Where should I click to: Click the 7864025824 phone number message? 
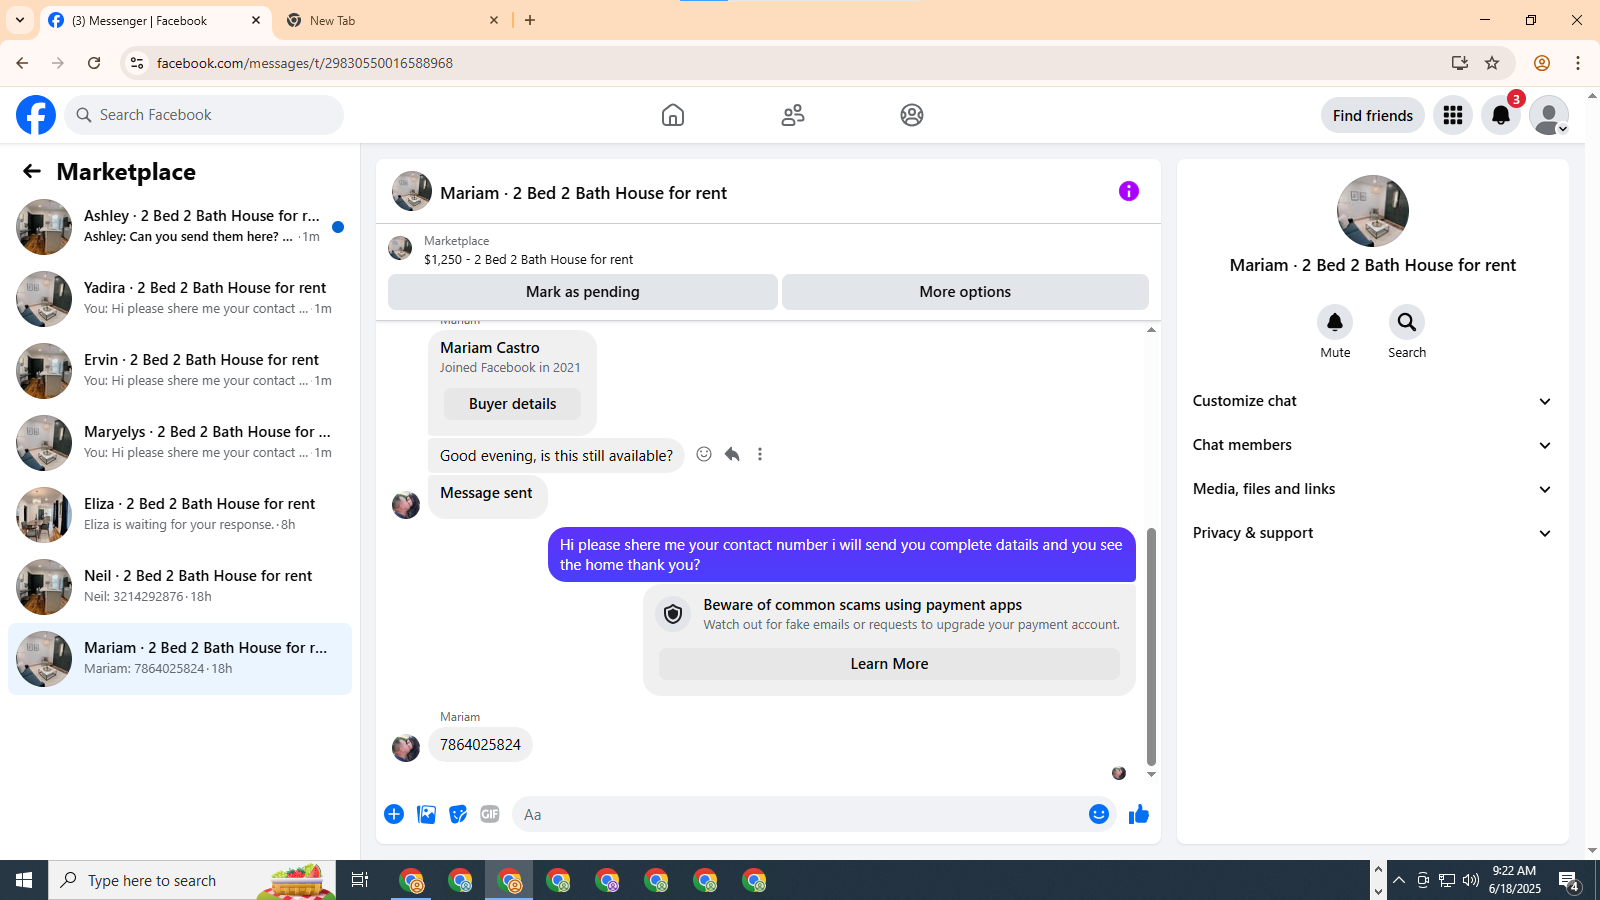tap(480, 745)
